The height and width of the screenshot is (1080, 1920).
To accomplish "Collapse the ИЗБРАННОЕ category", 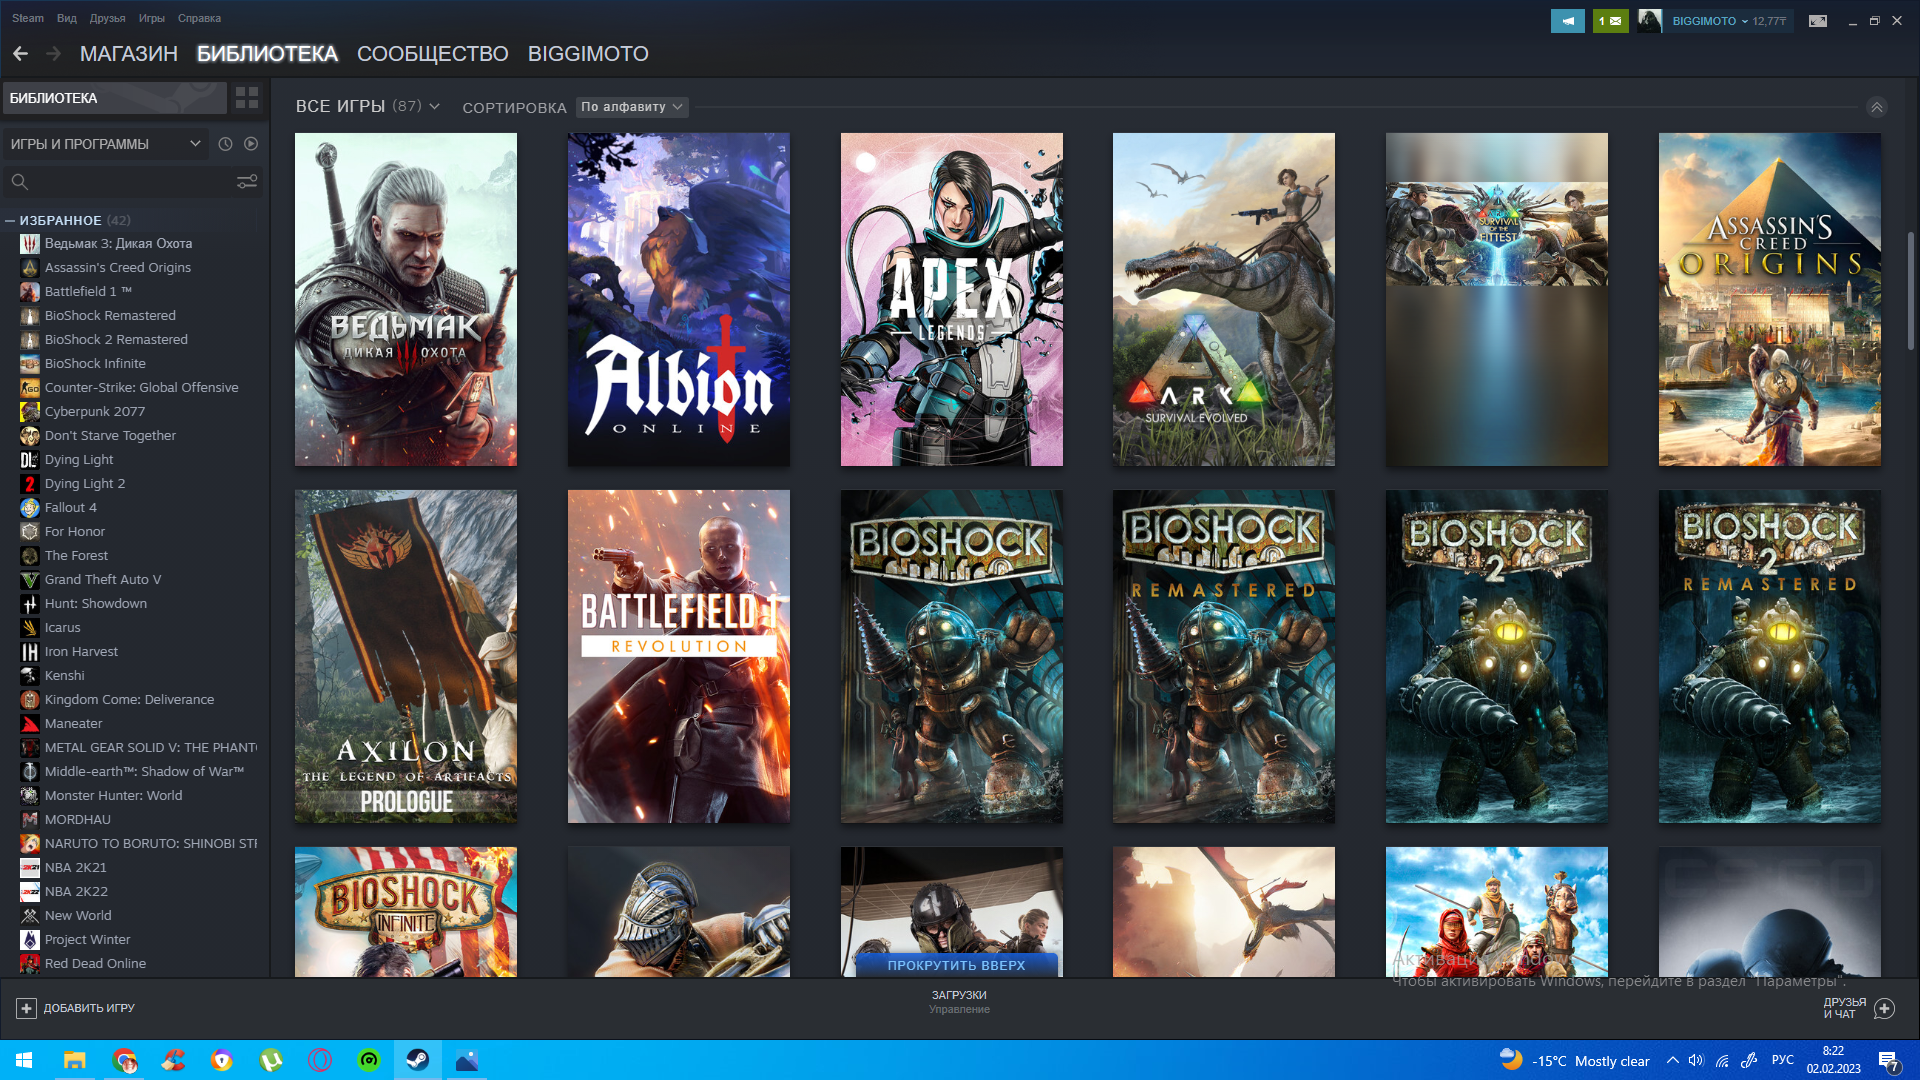I will [x=10, y=221].
